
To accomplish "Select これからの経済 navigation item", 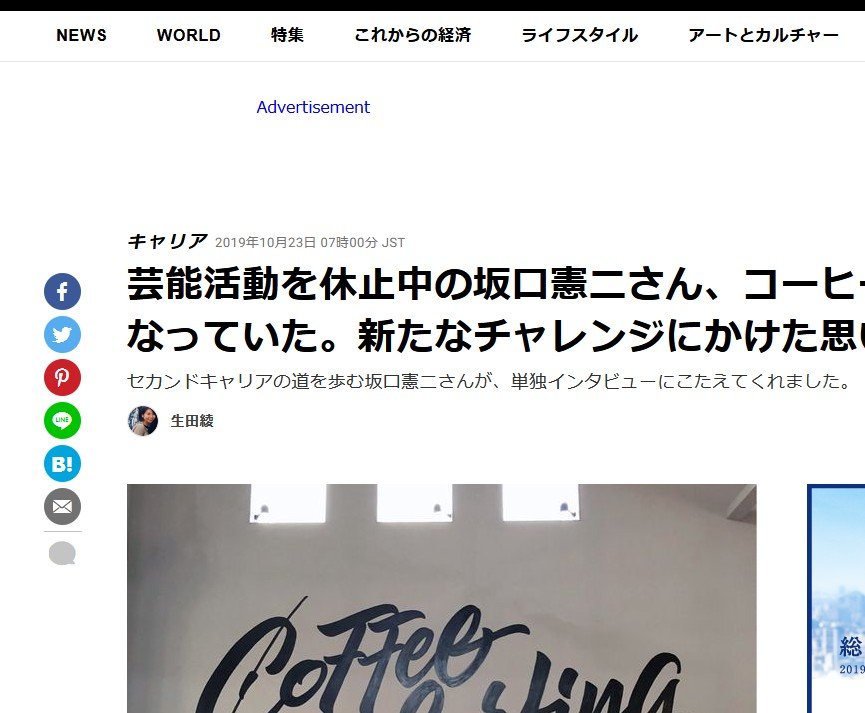I will click(x=413, y=35).
